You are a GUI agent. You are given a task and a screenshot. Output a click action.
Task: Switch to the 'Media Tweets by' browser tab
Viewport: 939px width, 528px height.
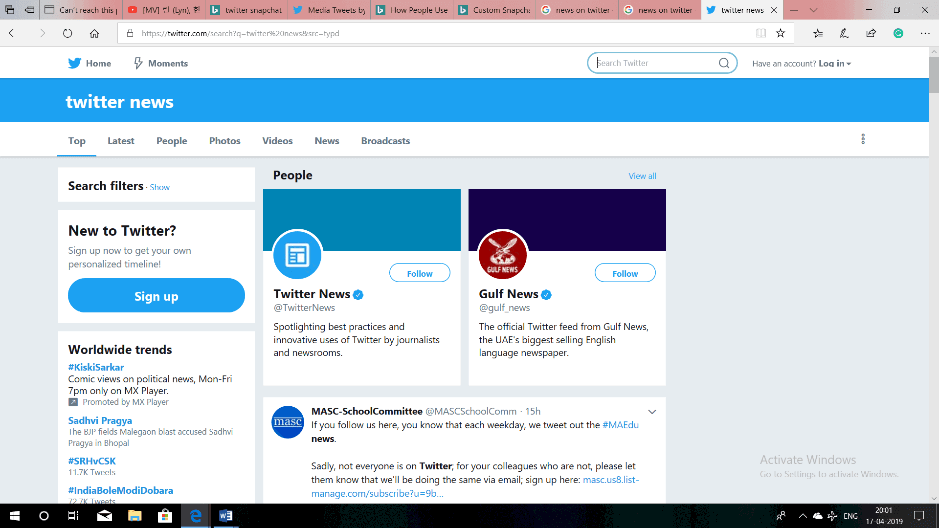click(329, 10)
